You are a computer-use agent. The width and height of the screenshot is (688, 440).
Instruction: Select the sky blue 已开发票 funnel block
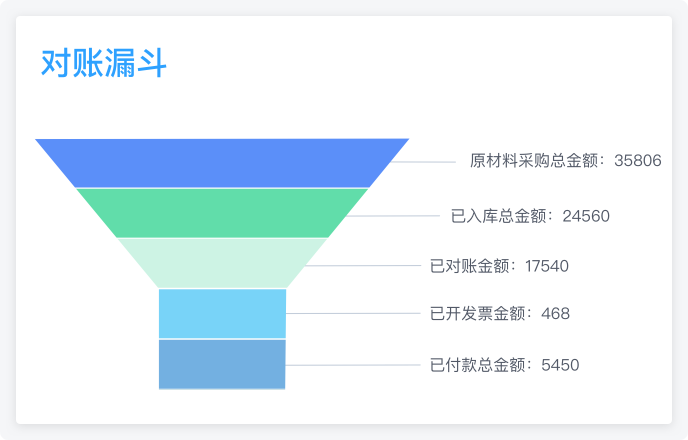coord(222,313)
